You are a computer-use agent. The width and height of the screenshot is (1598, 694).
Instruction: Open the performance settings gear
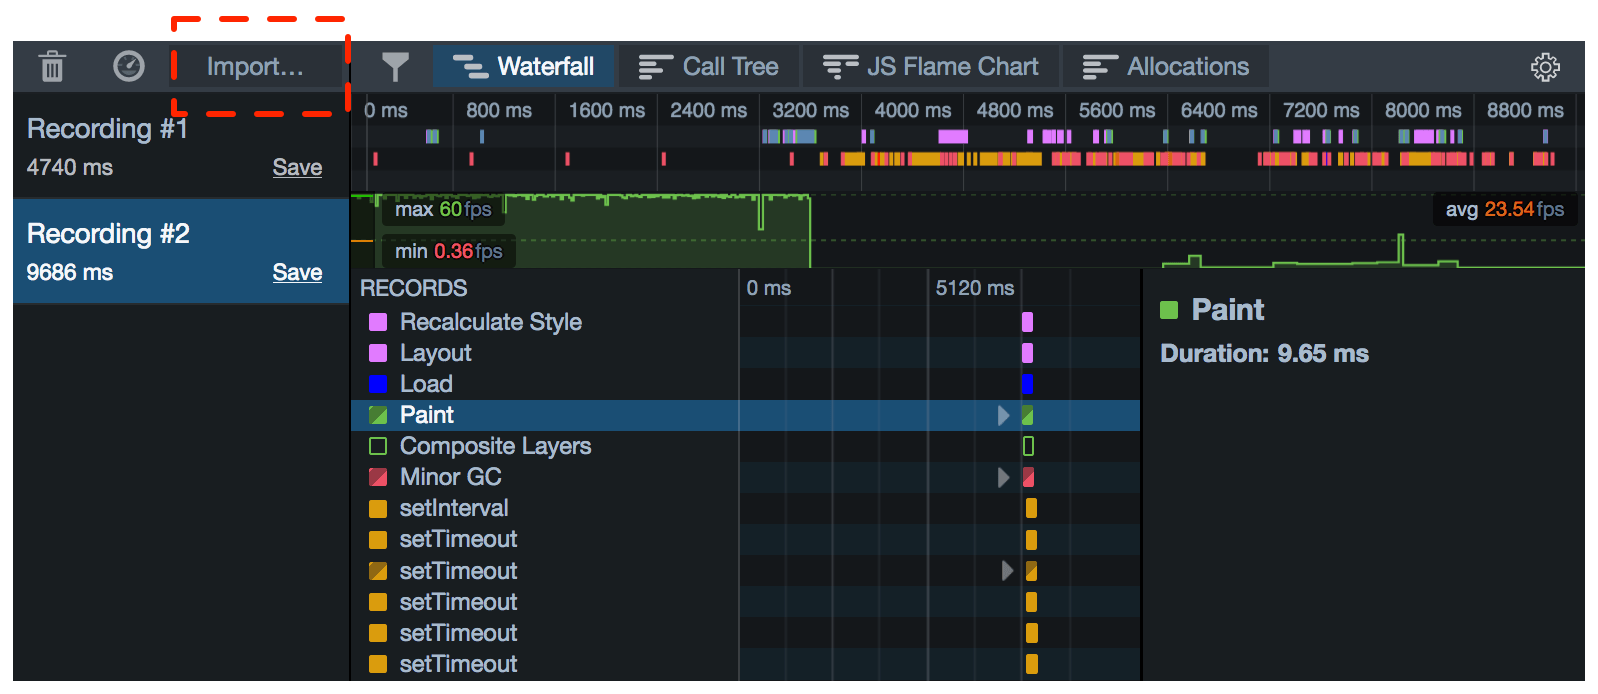tap(1545, 67)
